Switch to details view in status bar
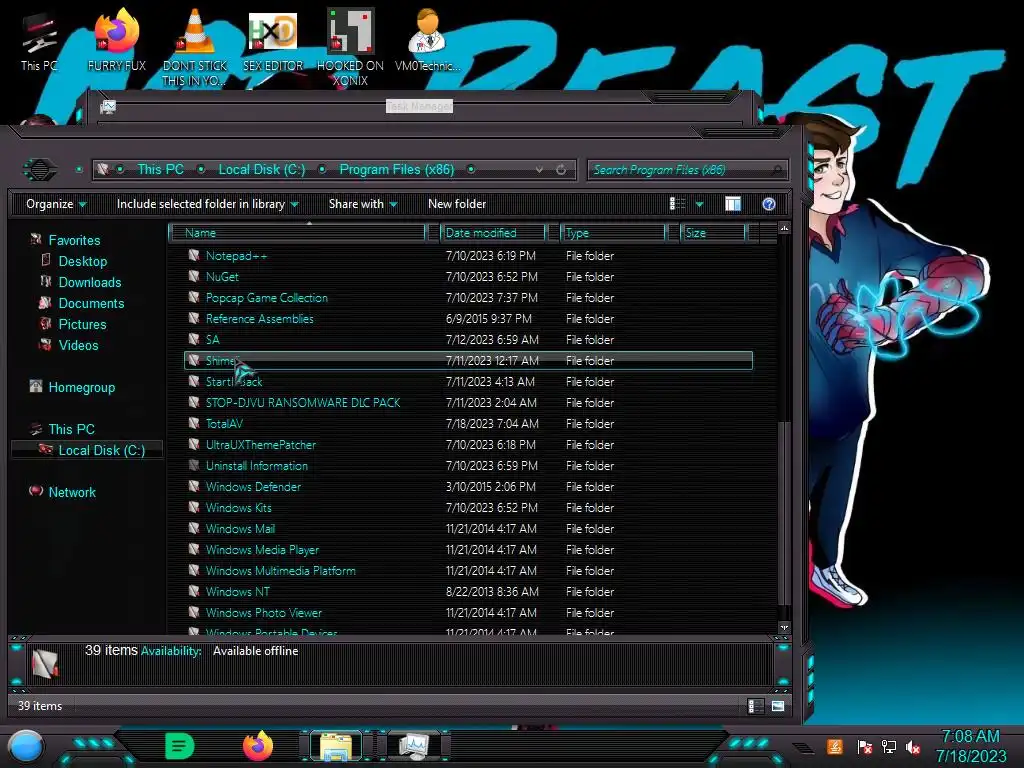The image size is (1024, 768). (x=755, y=706)
